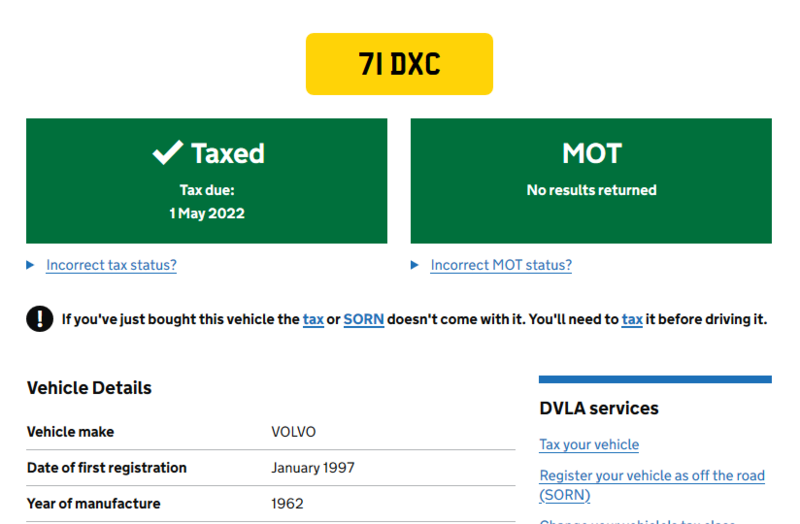Select the 'Tax due: 1 May 2022' text
The height and width of the screenshot is (524, 800).
[x=207, y=201]
